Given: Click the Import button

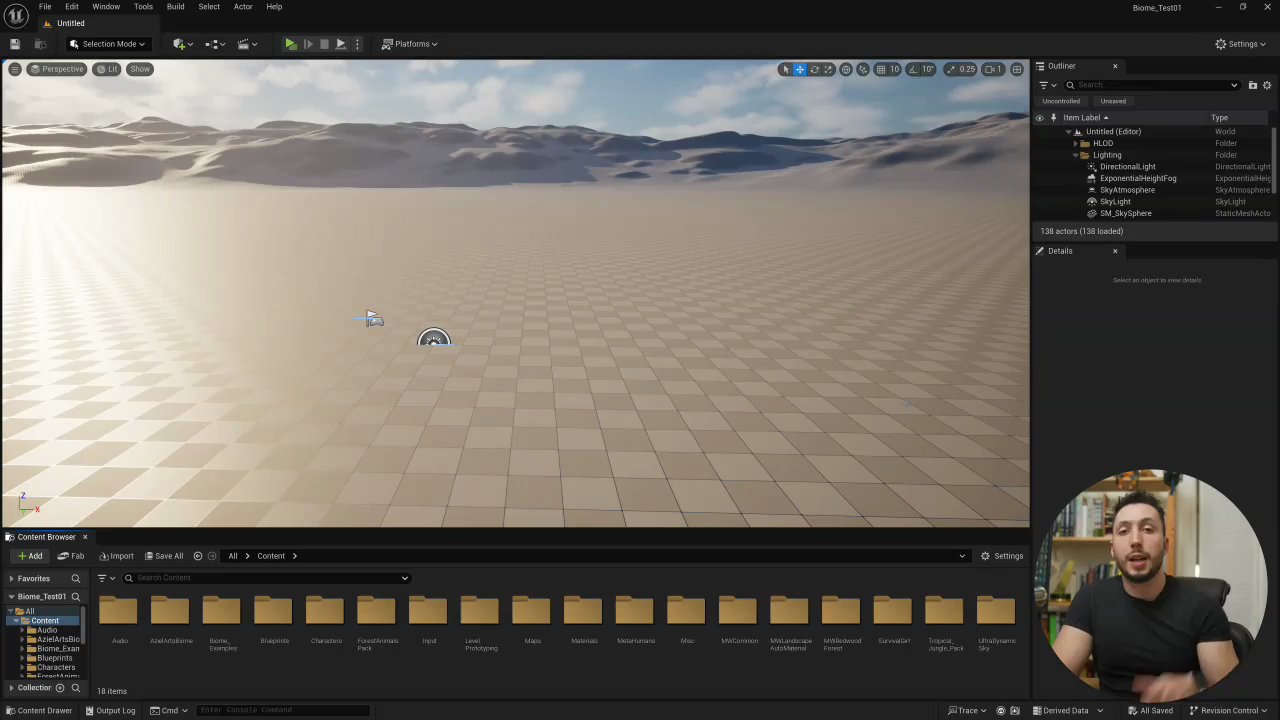Looking at the screenshot, I should [117, 556].
